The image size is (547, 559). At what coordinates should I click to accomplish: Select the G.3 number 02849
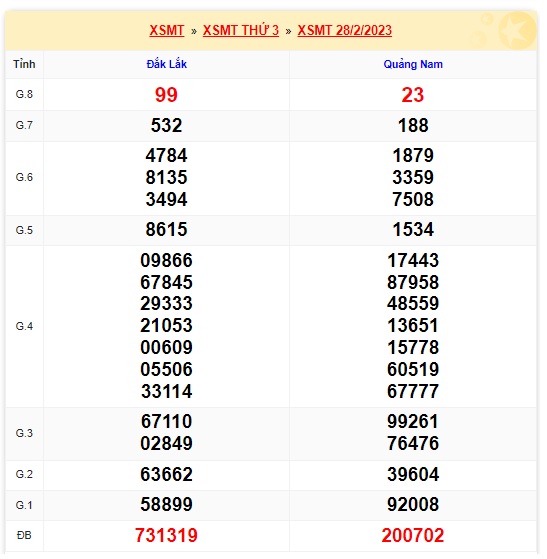point(167,443)
